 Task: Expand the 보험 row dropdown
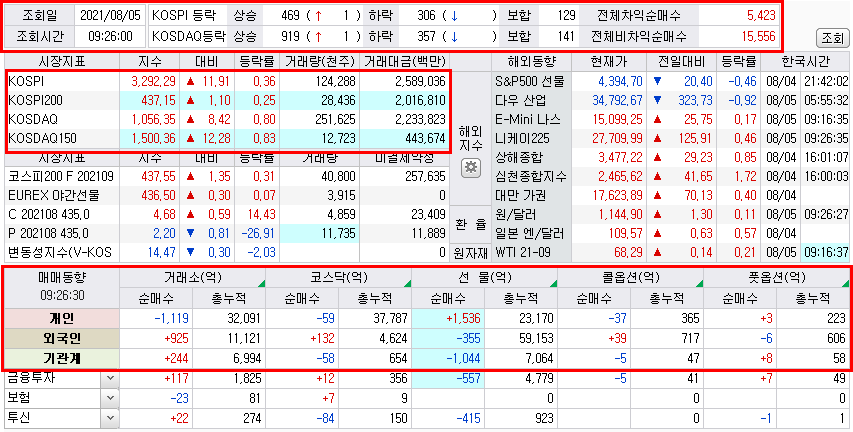(110, 398)
